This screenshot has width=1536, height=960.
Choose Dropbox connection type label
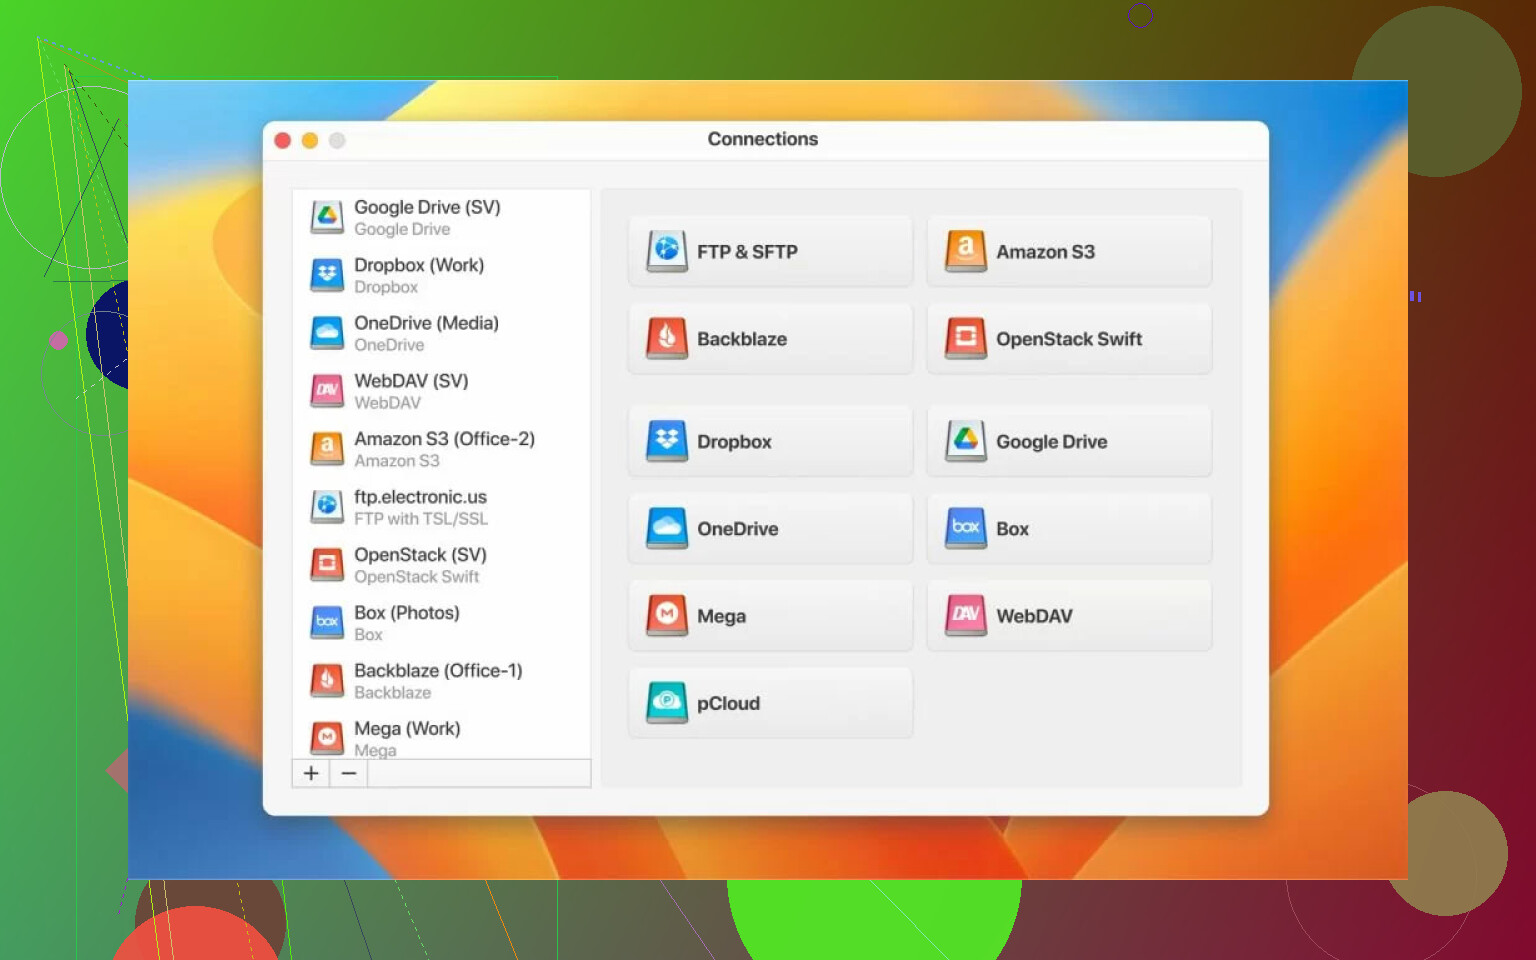(734, 442)
